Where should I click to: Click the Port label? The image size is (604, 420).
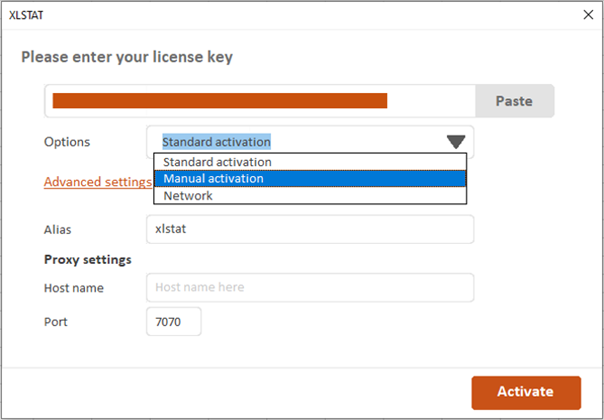[x=56, y=322]
